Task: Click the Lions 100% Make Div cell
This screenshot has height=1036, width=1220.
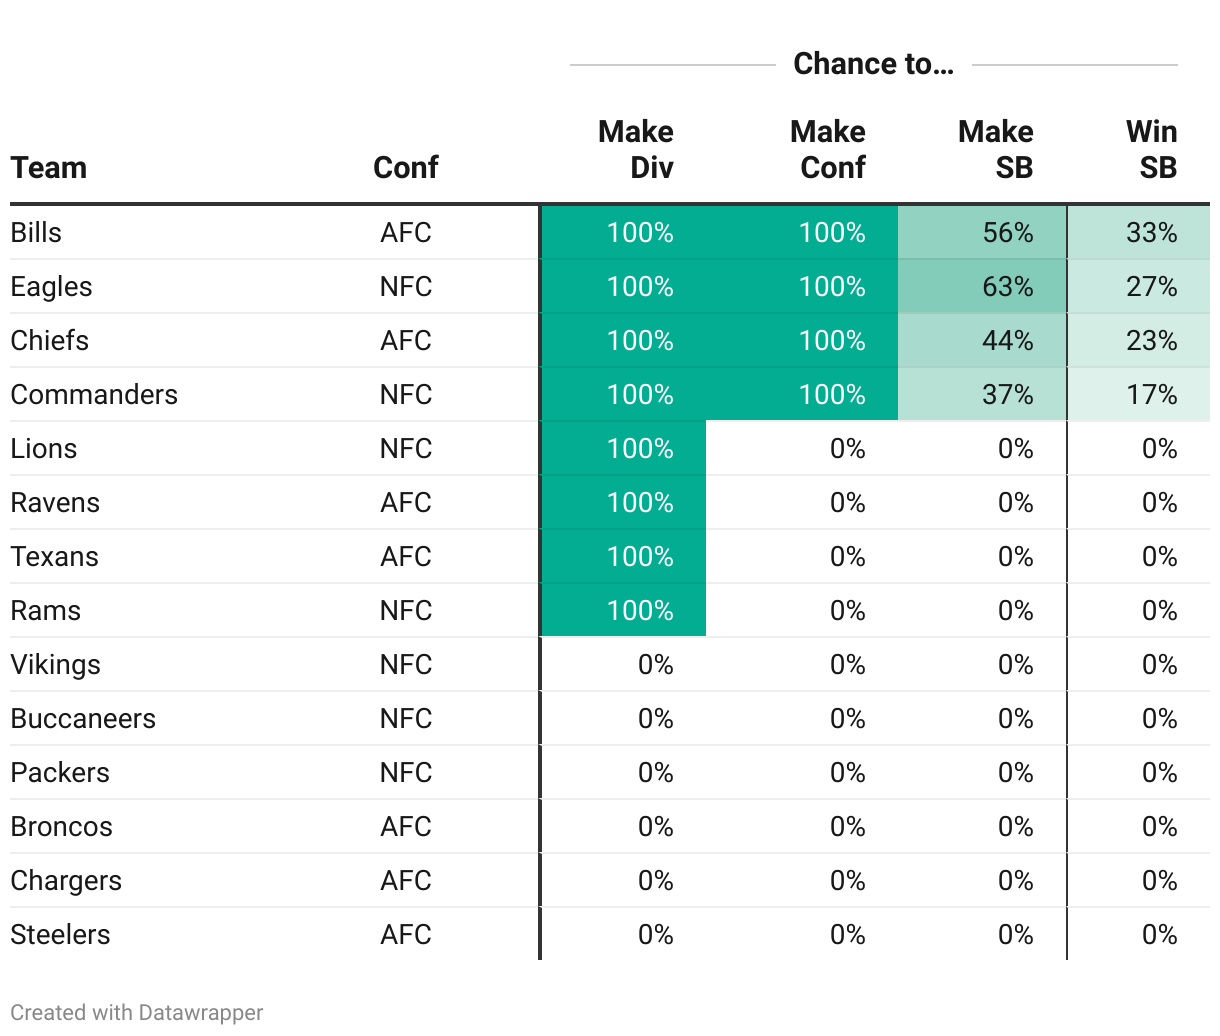Action: coord(640,449)
